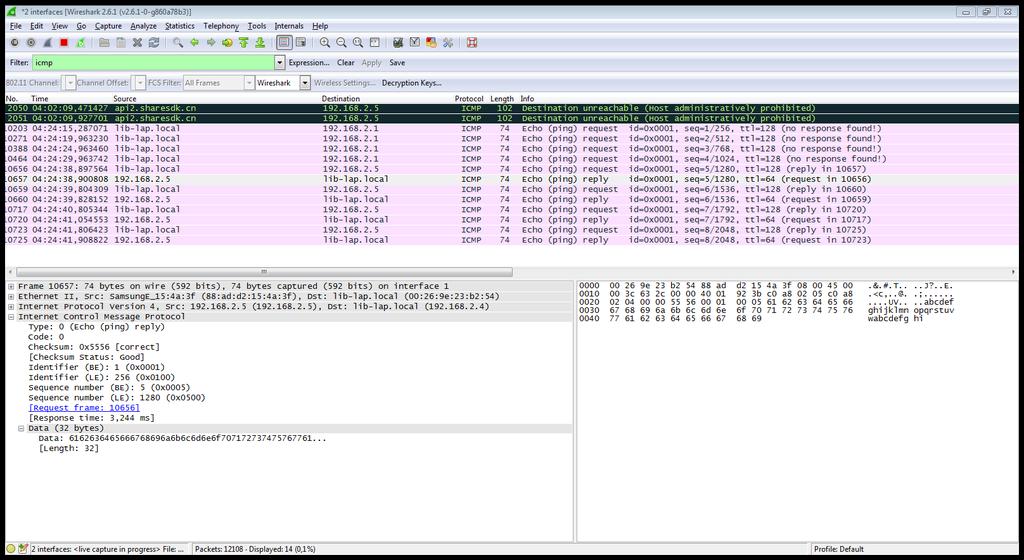The width and height of the screenshot is (1024, 560).
Task: Open the Statistics menu
Action: (x=180, y=26)
